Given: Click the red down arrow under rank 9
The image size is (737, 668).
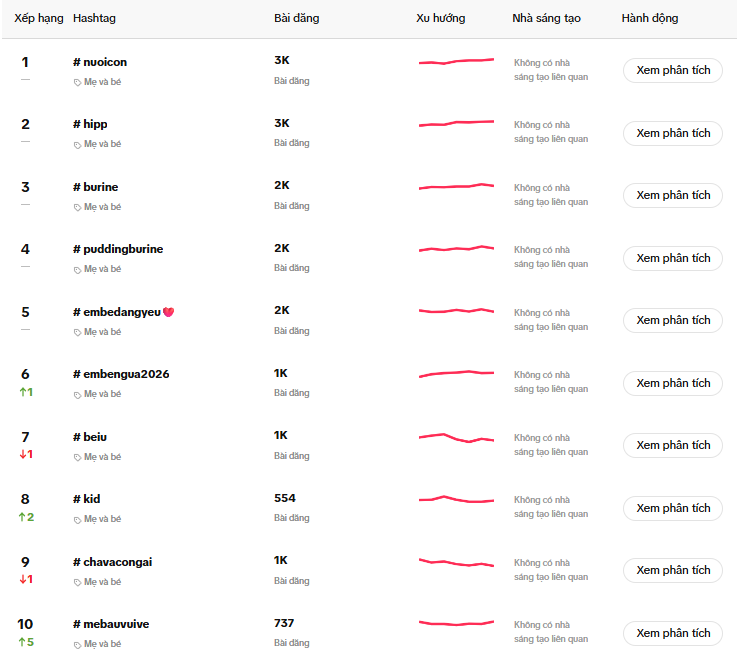Looking at the screenshot, I should coord(22,579).
